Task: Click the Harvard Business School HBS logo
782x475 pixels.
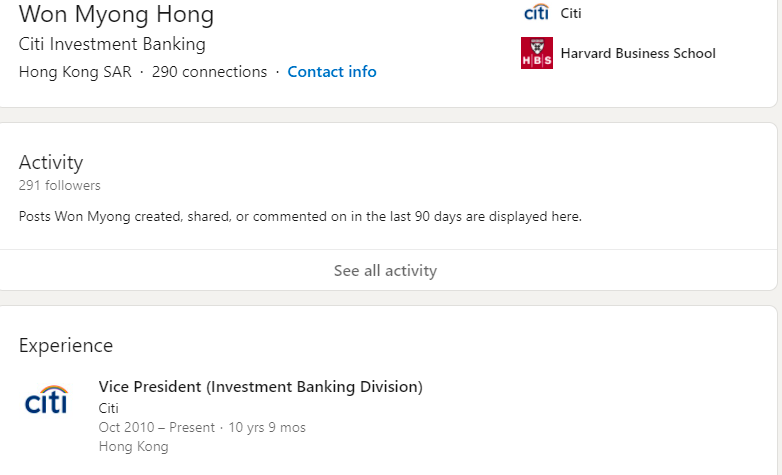Action: click(536, 53)
